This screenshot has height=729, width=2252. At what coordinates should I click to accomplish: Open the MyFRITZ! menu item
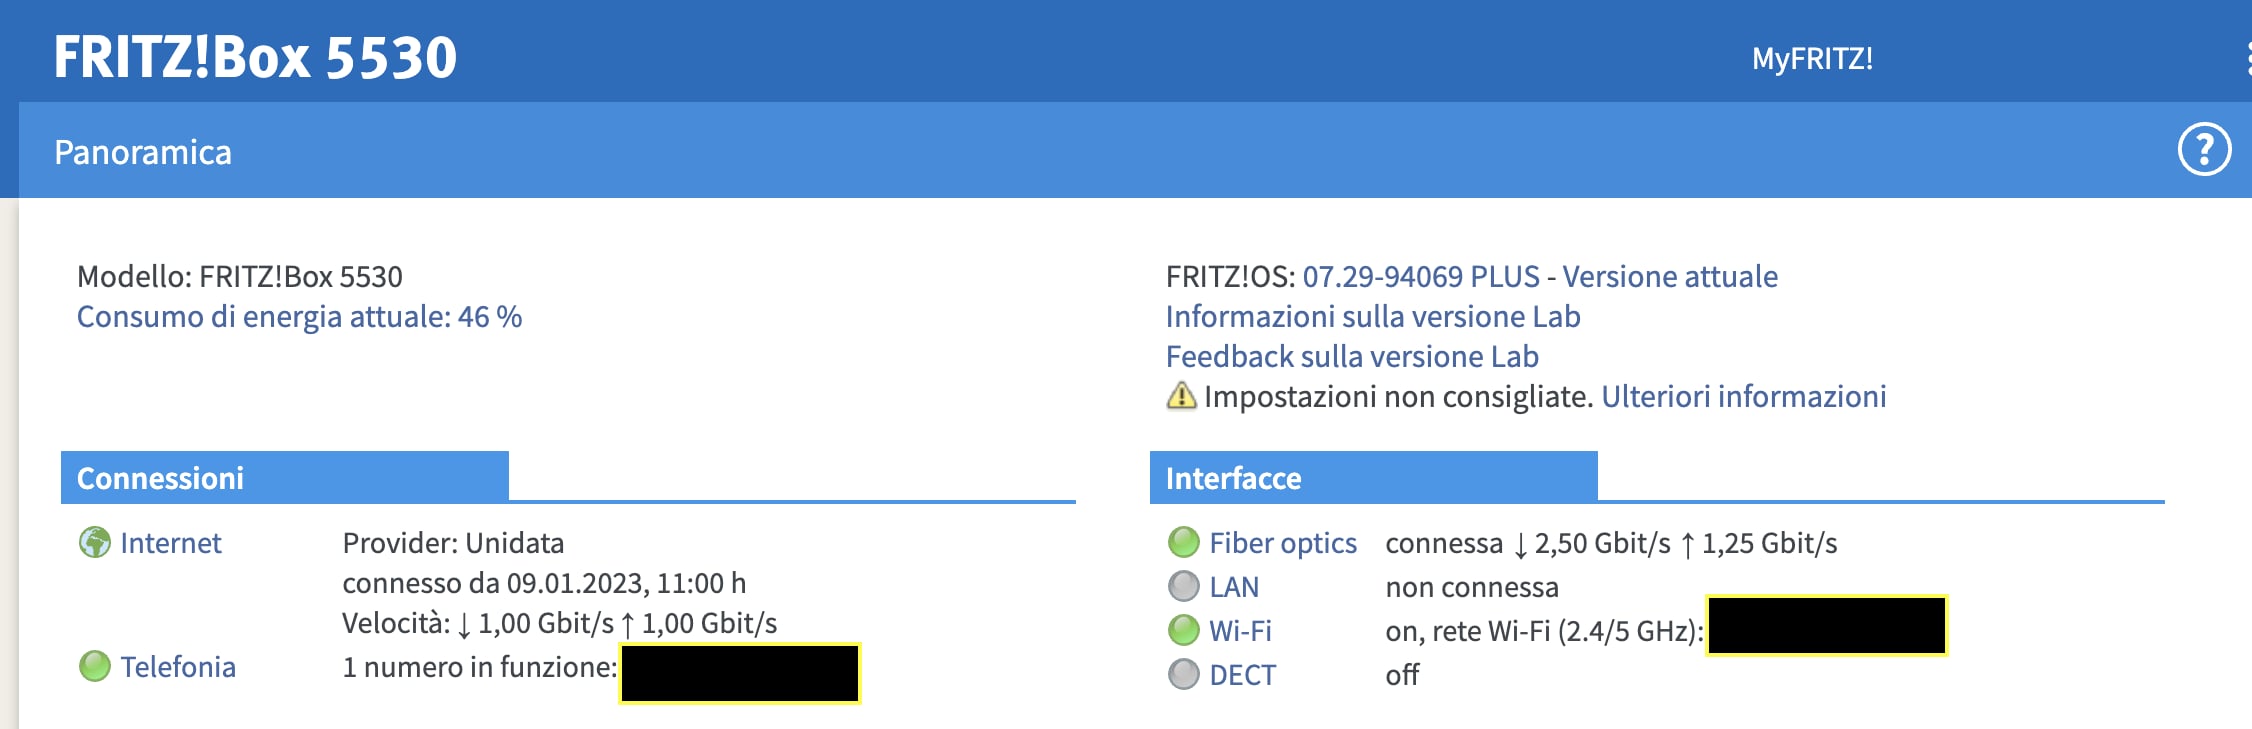coord(1812,59)
